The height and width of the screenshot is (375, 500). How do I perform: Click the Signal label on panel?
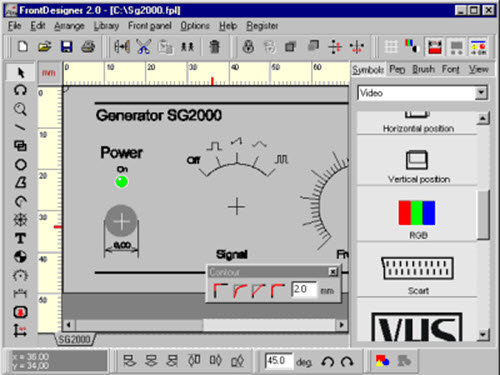tap(232, 254)
